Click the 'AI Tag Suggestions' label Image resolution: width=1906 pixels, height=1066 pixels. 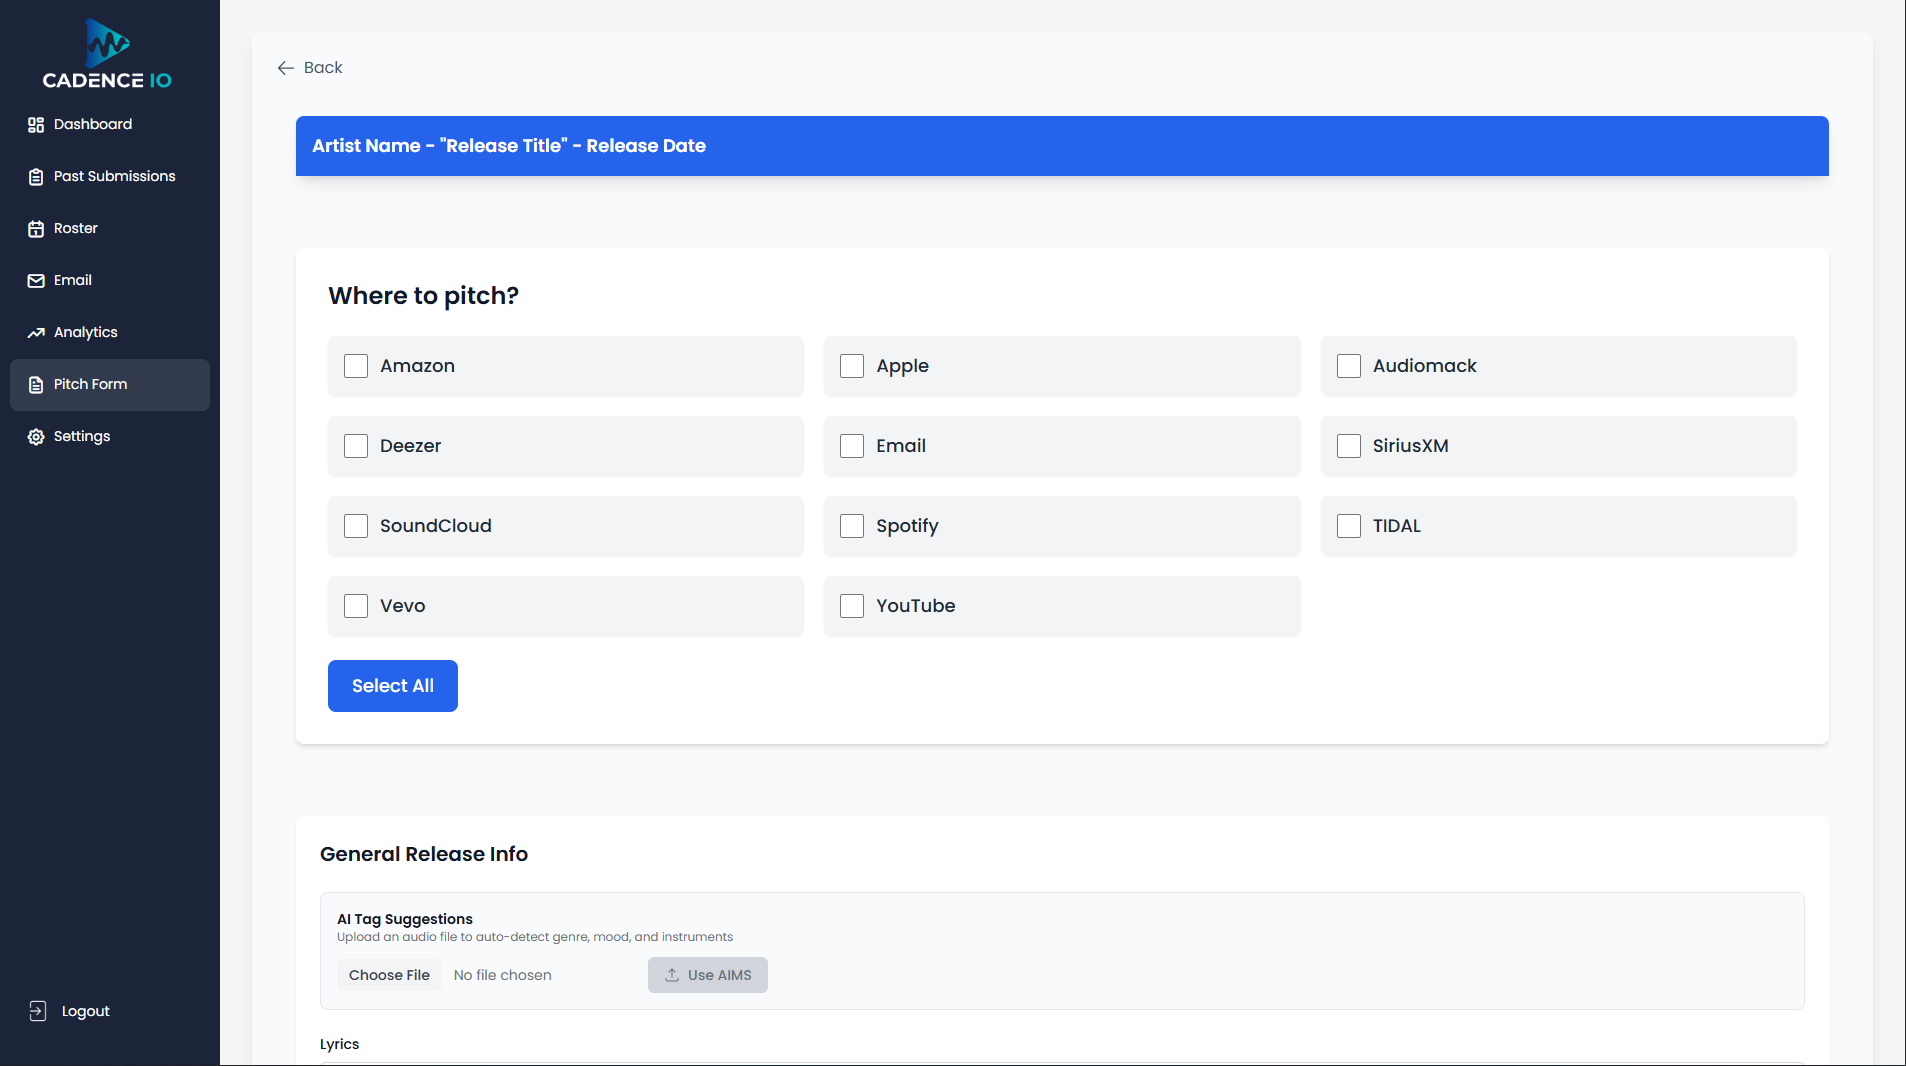(405, 919)
